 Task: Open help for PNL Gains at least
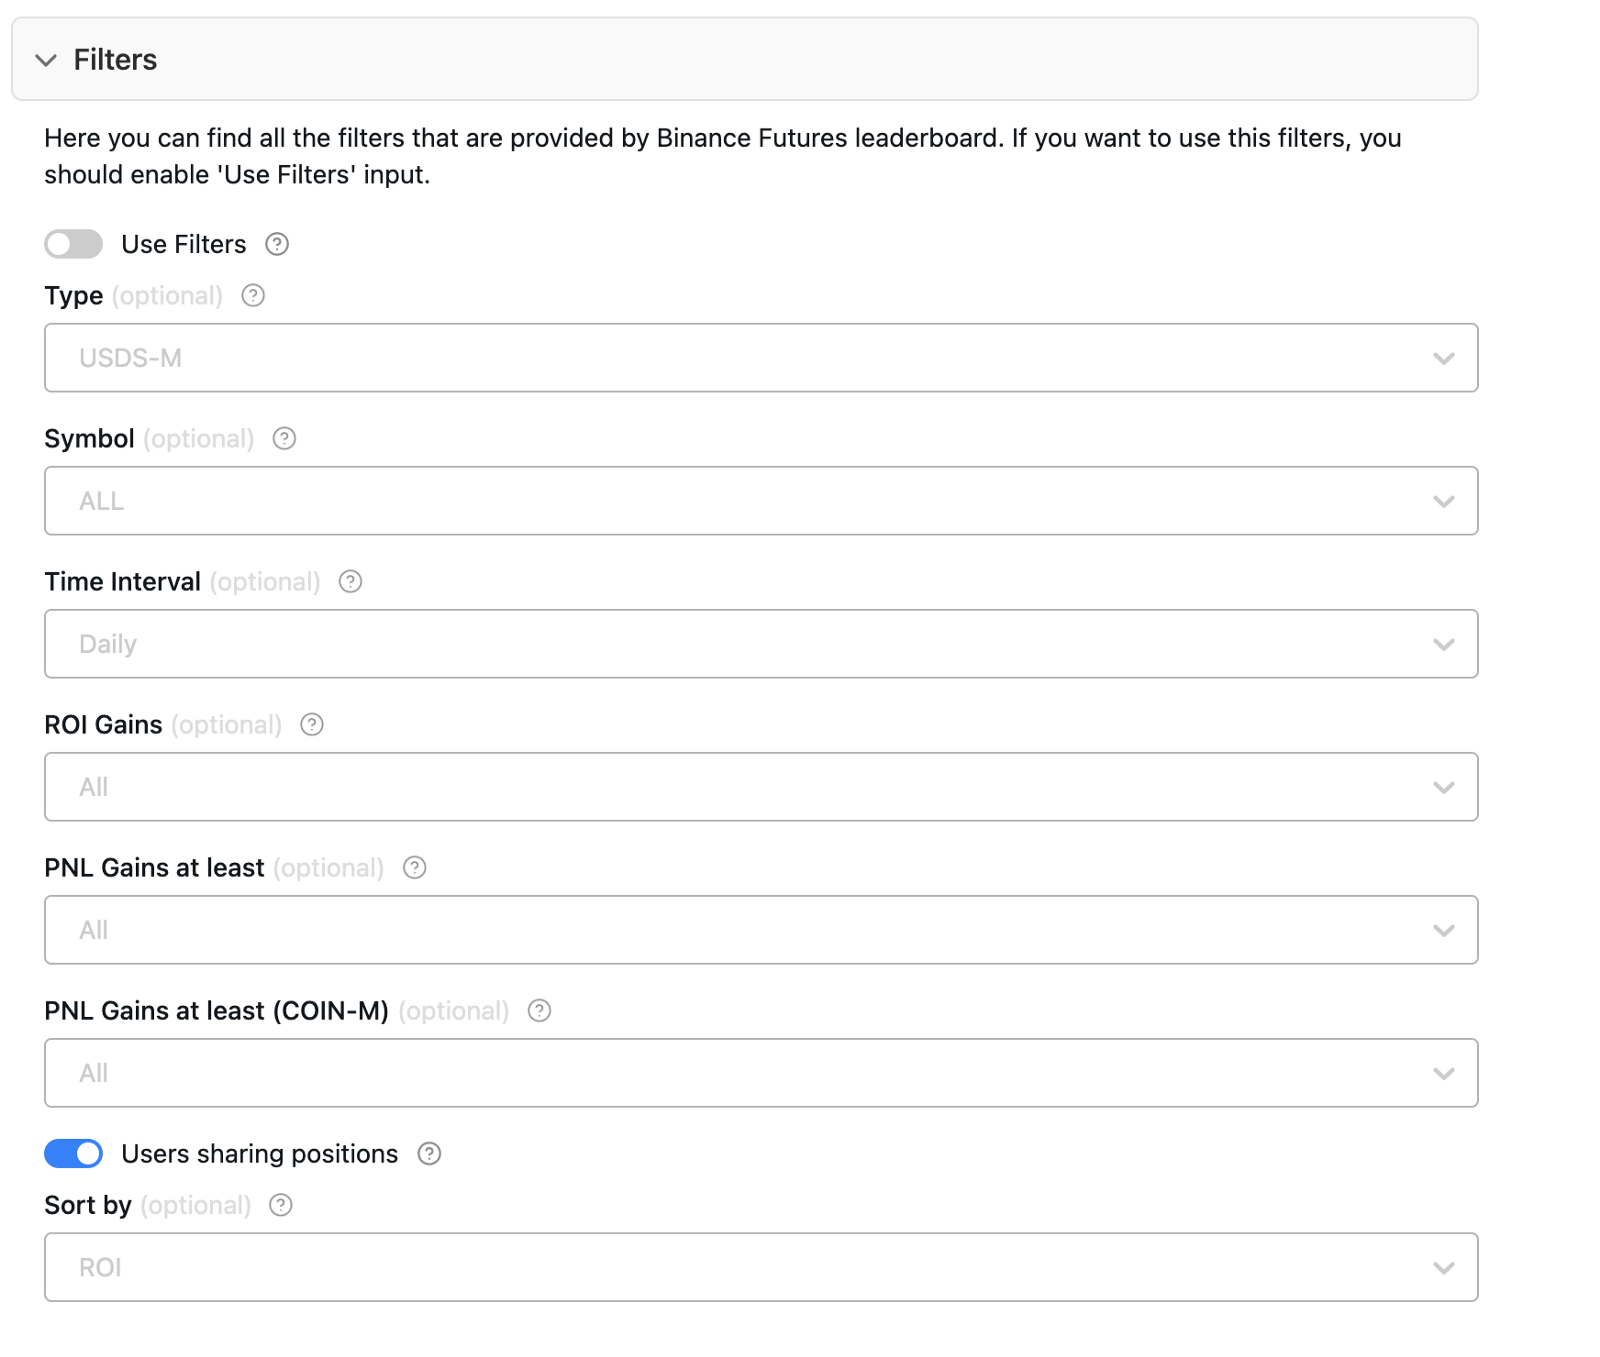[x=415, y=868]
